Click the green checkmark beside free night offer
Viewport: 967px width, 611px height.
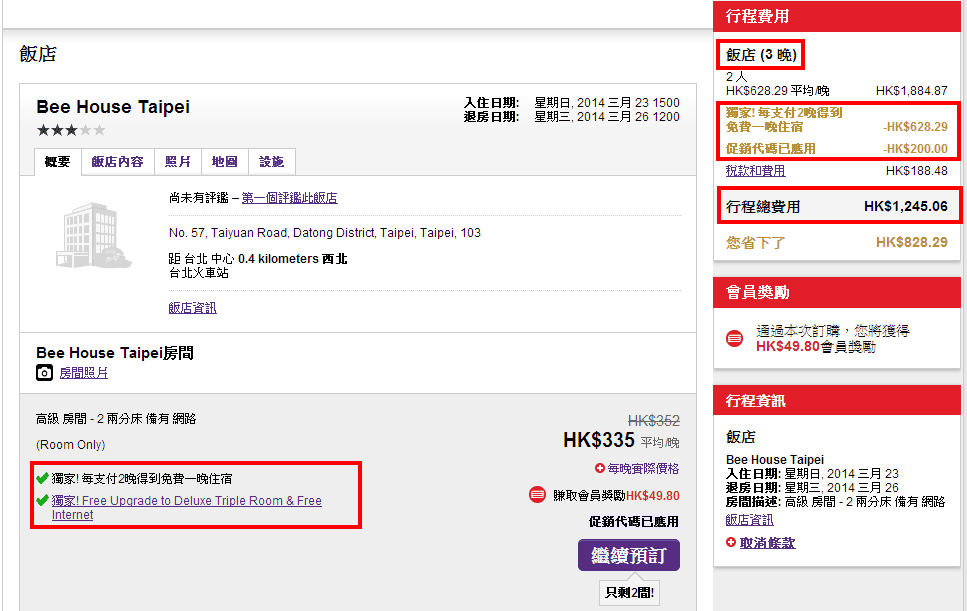tap(42, 479)
